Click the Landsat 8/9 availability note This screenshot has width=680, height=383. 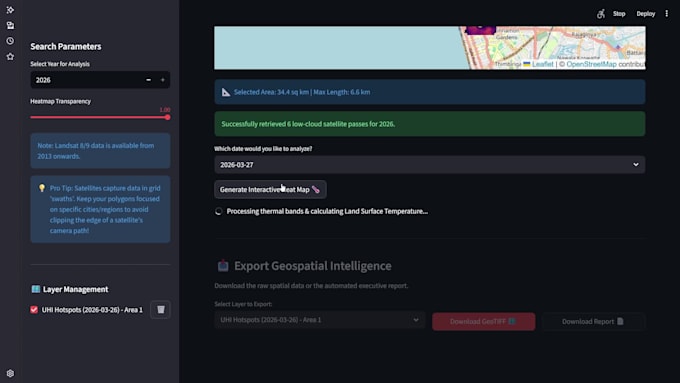[x=100, y=151]
